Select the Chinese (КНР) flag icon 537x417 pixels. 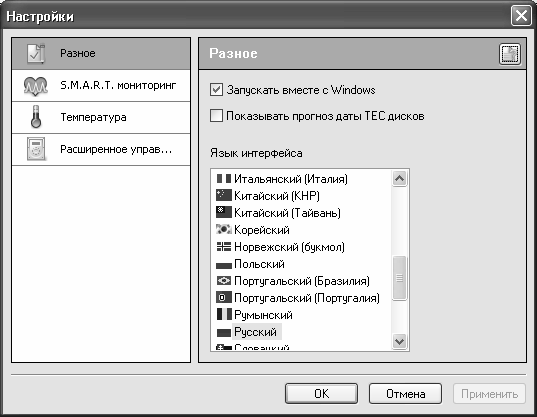pyautogui.click(x=224, y=195)
